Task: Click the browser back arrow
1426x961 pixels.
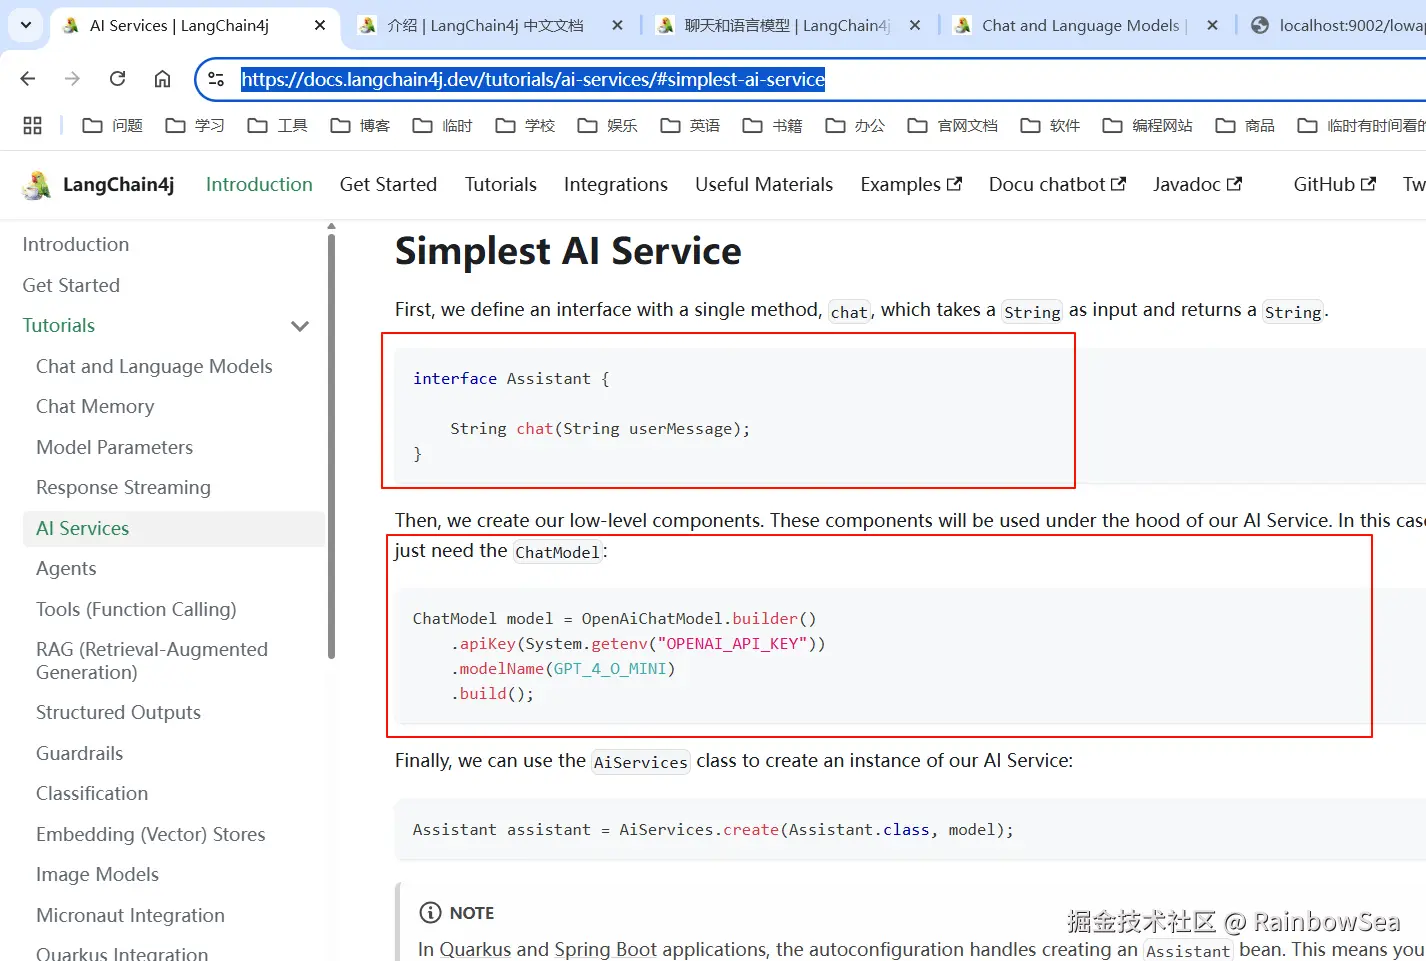Action: [x=28, y=79]
